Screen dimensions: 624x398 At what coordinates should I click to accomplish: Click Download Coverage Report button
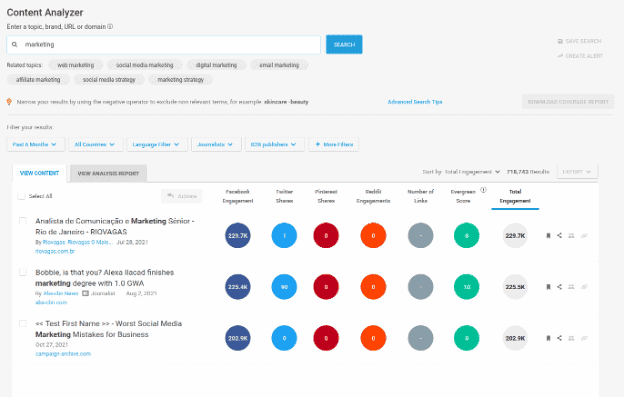pos(568,102)
